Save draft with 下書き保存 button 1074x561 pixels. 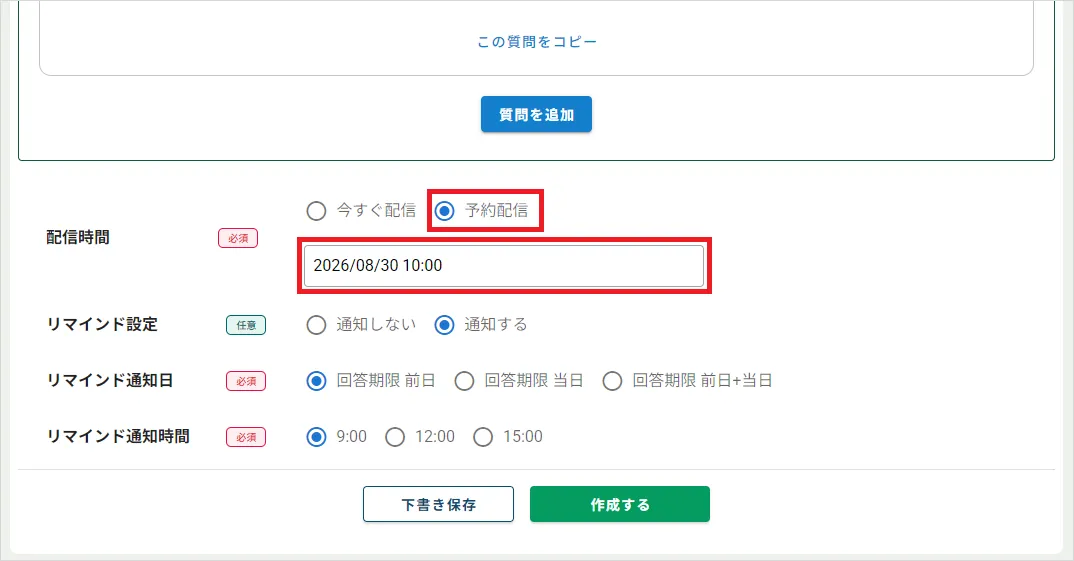[x=438, y=504]
